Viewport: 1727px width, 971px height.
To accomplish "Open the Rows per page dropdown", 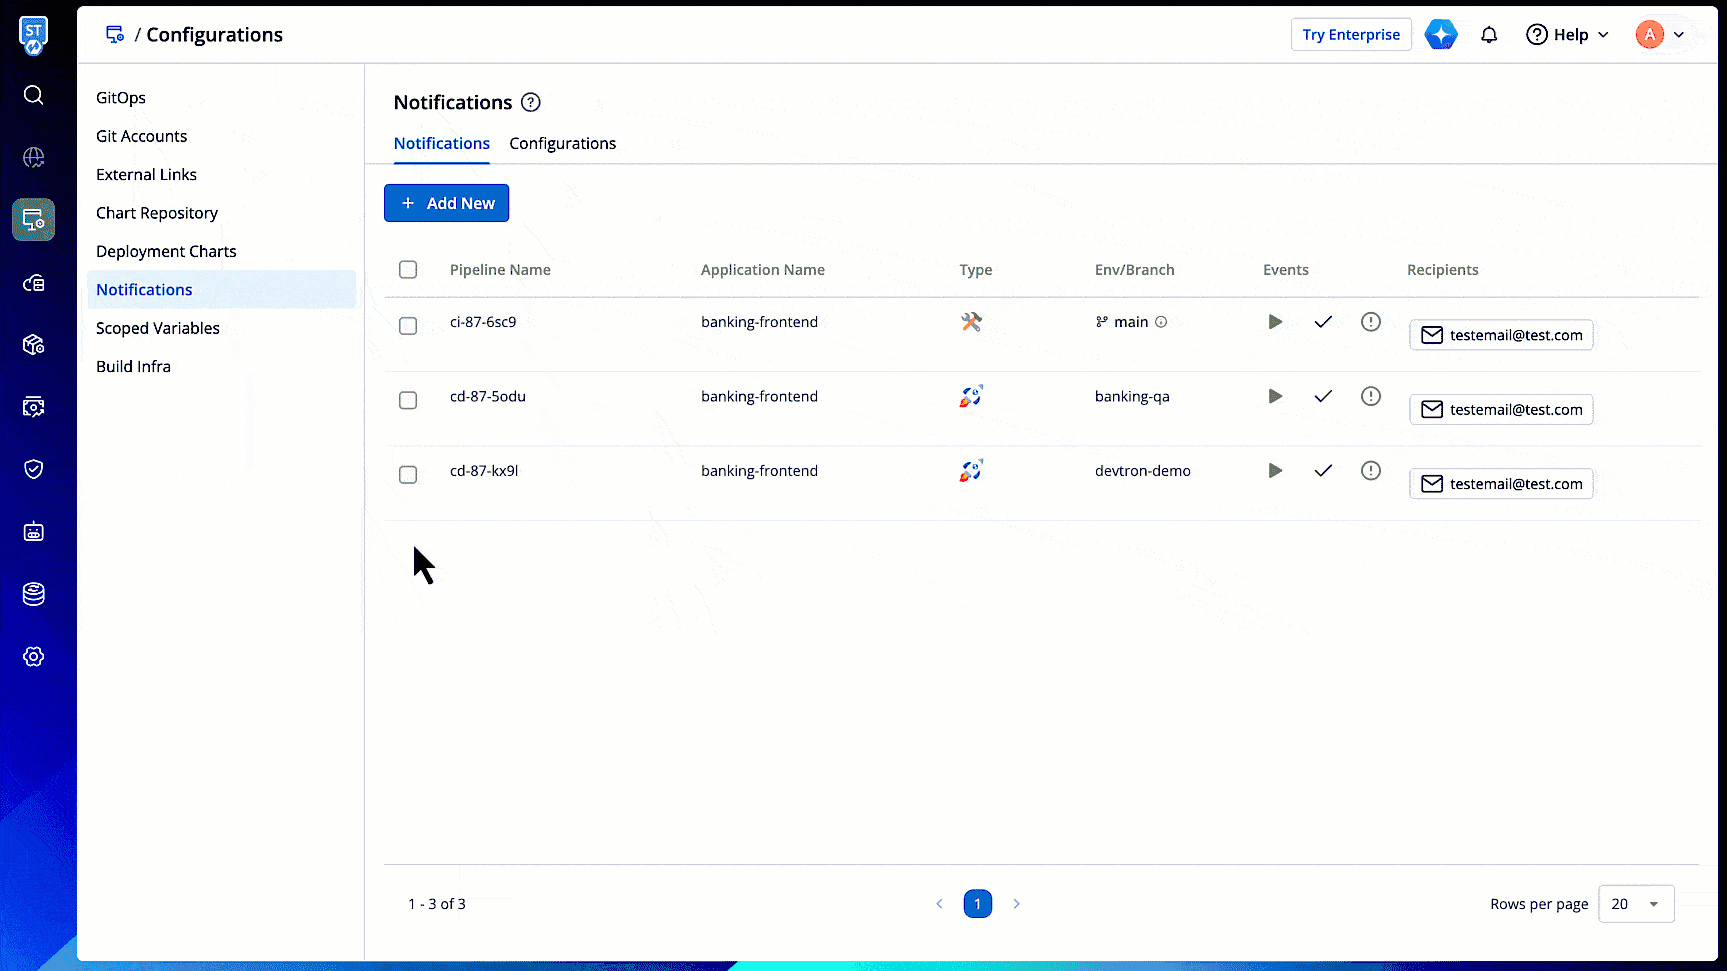I will click(x=1636, y=904).
